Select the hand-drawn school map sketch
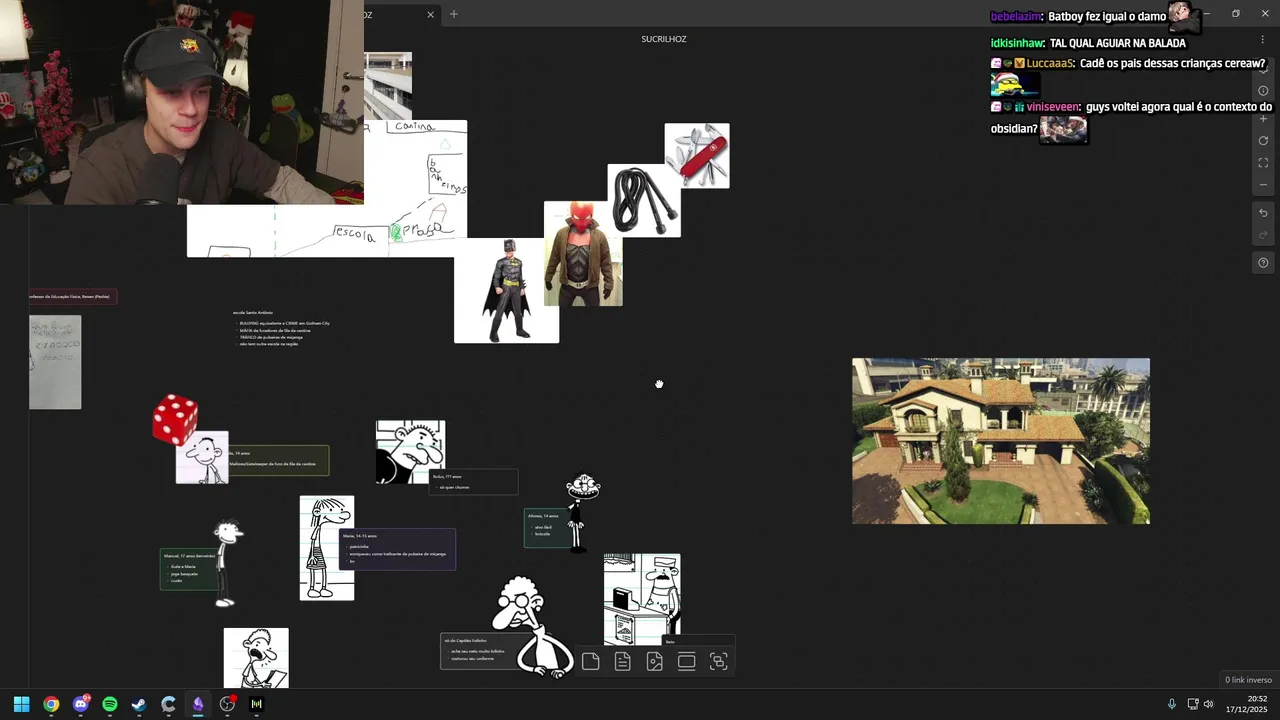1280x720 pixels. tap(326, 189)
